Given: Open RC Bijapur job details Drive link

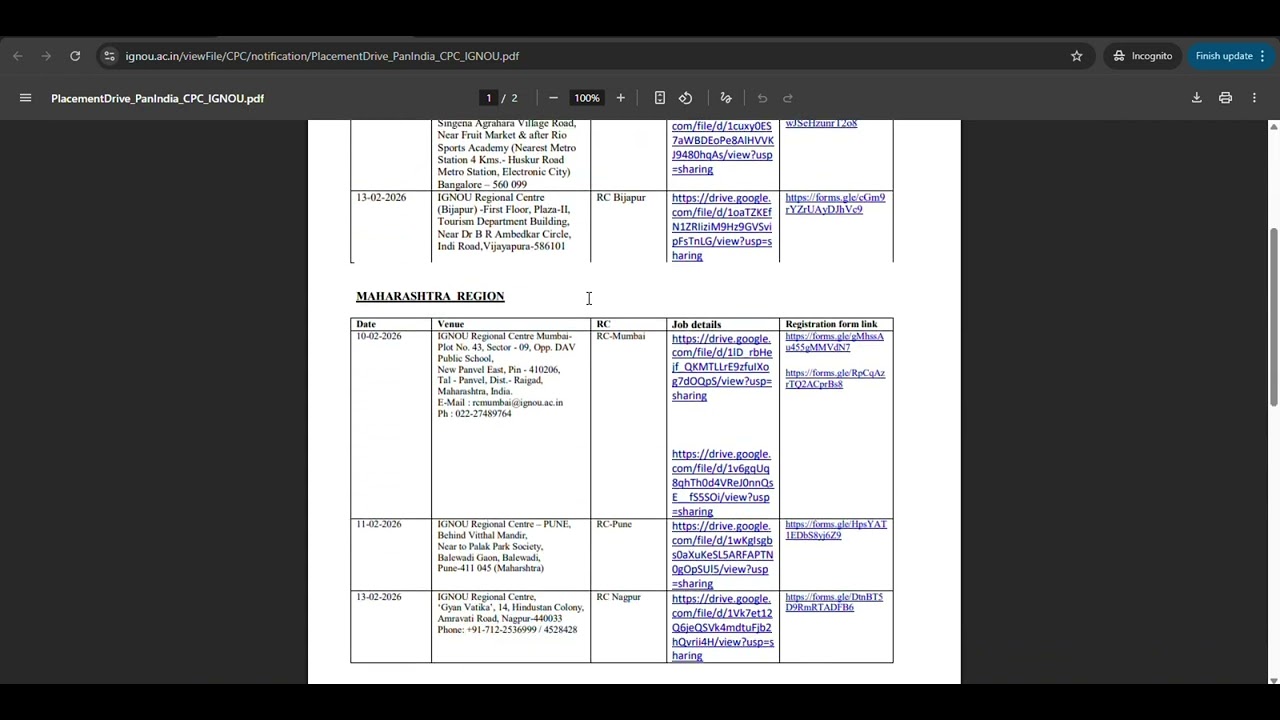Looking at the screenshot, I should click(722, 227).
